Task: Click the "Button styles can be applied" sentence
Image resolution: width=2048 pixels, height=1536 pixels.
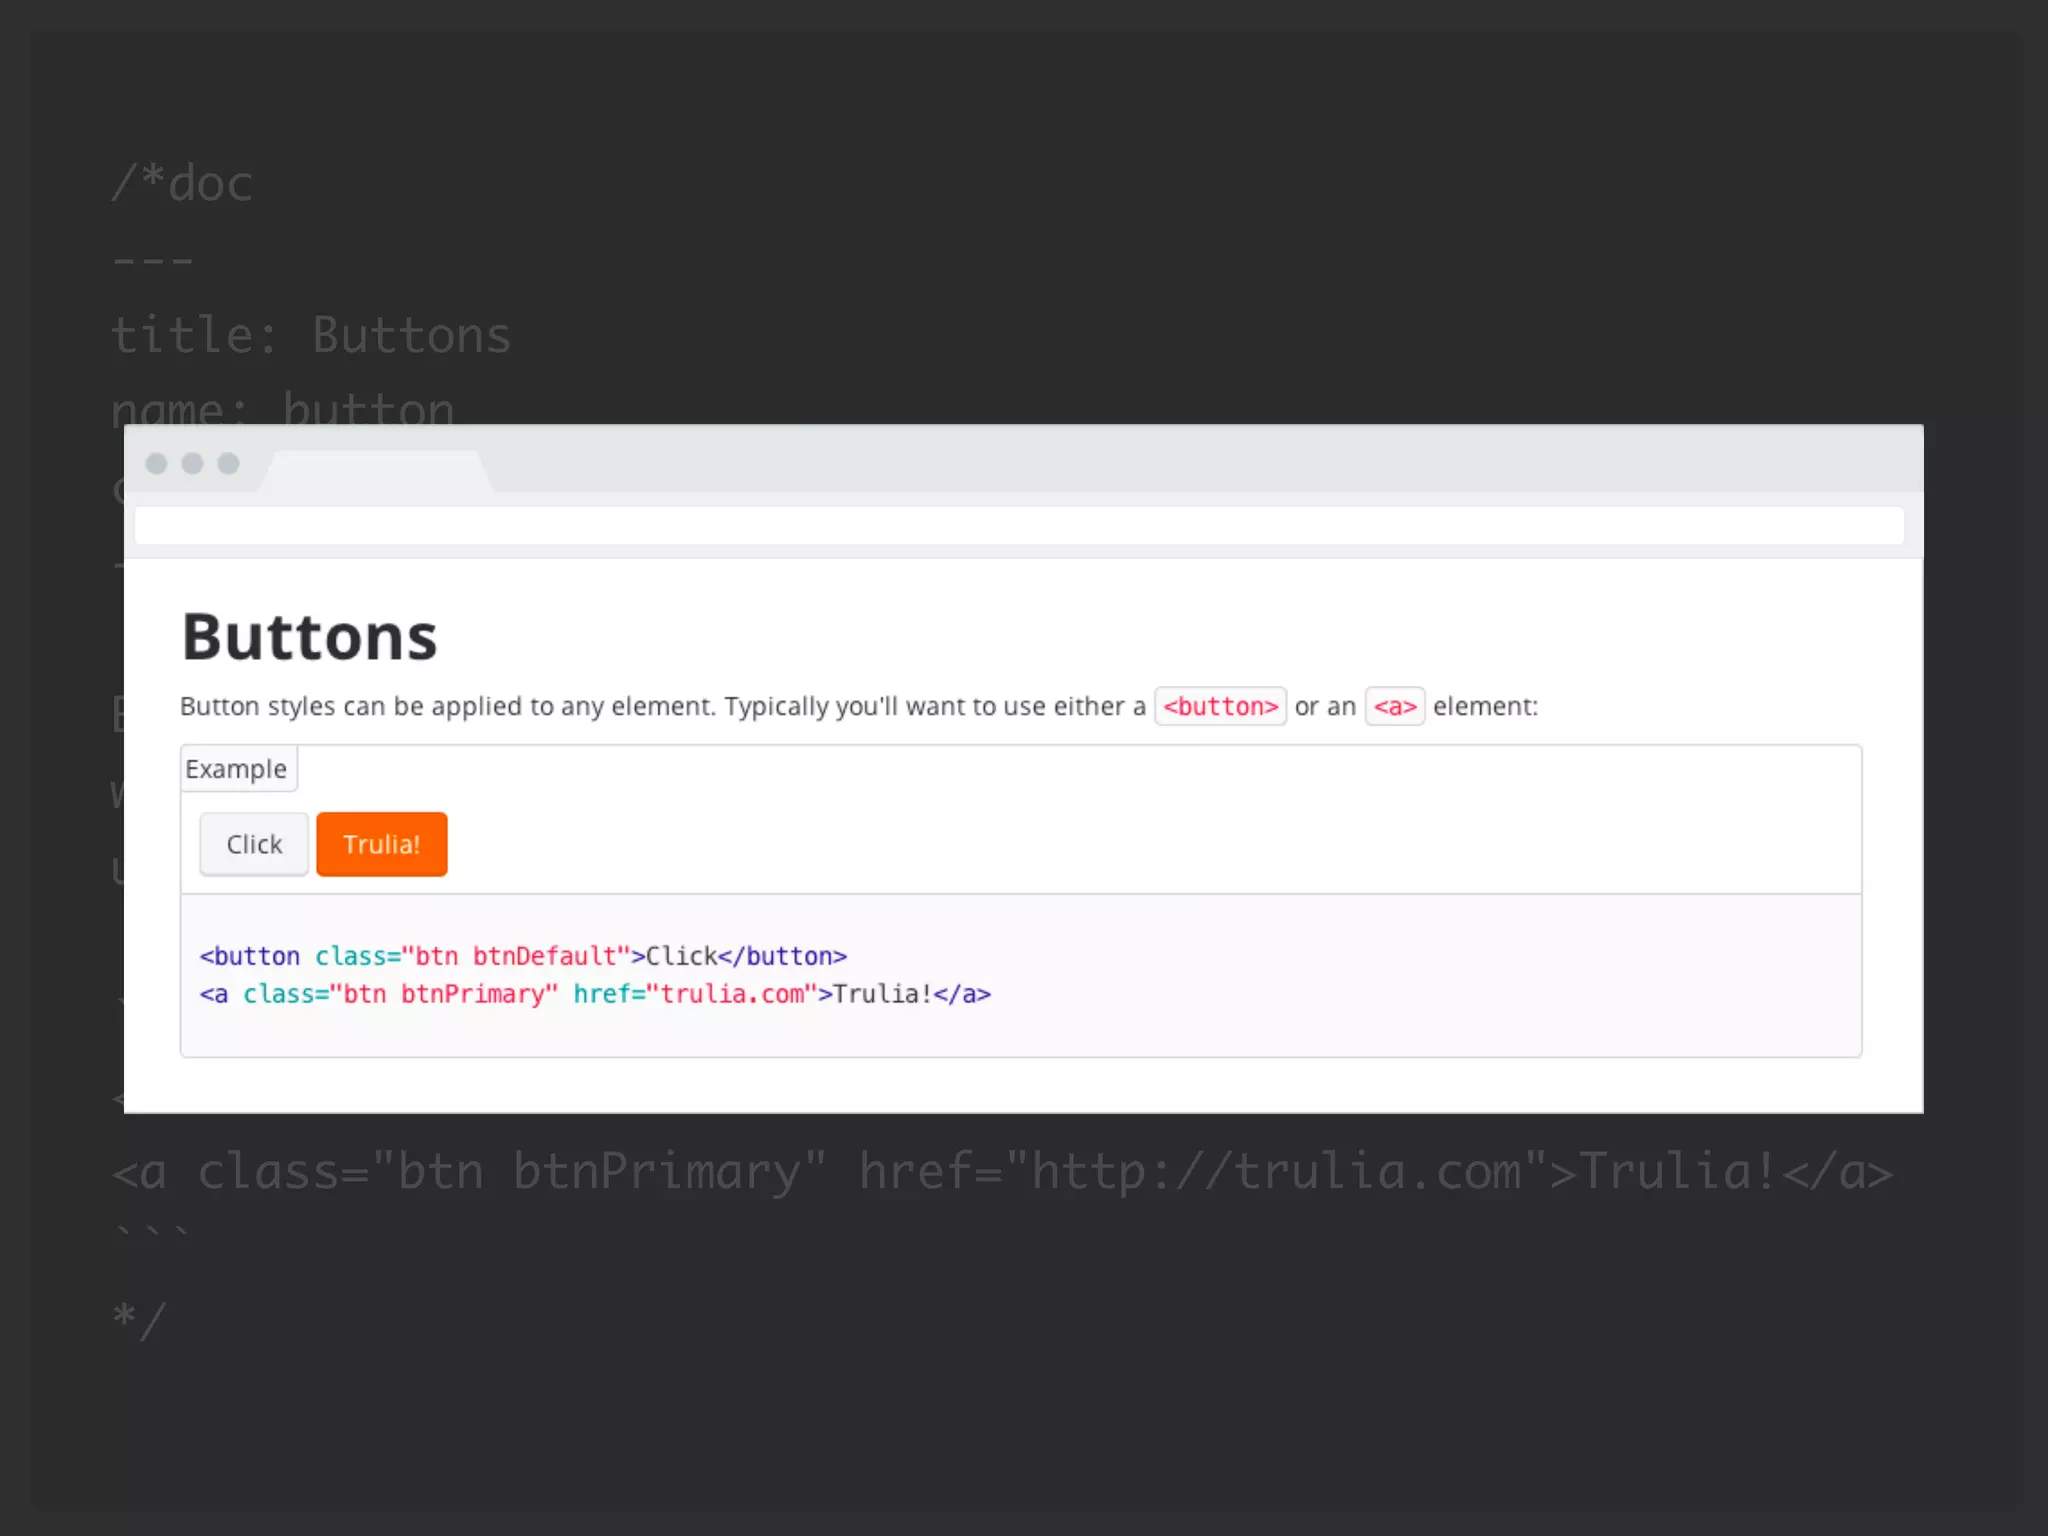Action: tap(859, 706)
